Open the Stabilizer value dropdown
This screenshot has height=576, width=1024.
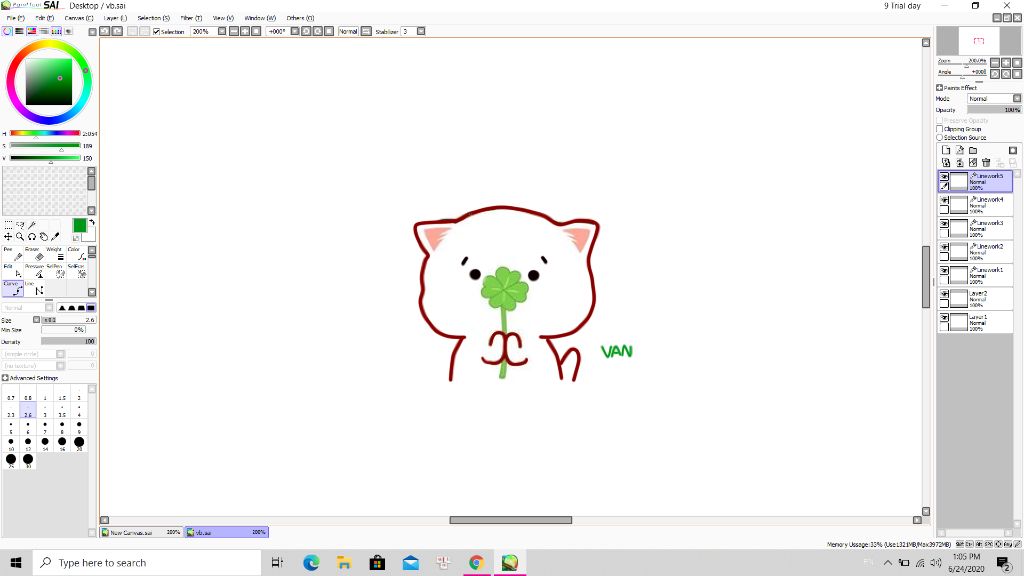421,31
